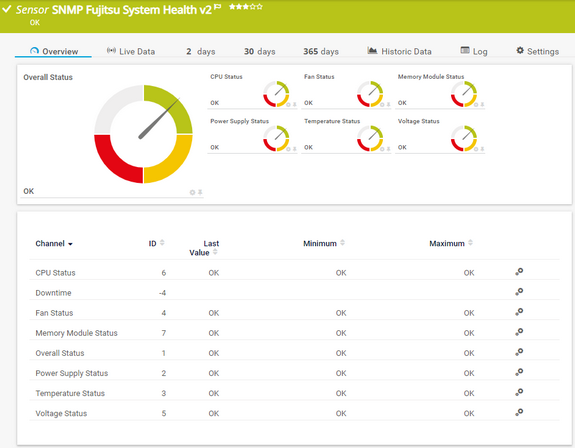Open the Overview tab

[x=54, y=51]
